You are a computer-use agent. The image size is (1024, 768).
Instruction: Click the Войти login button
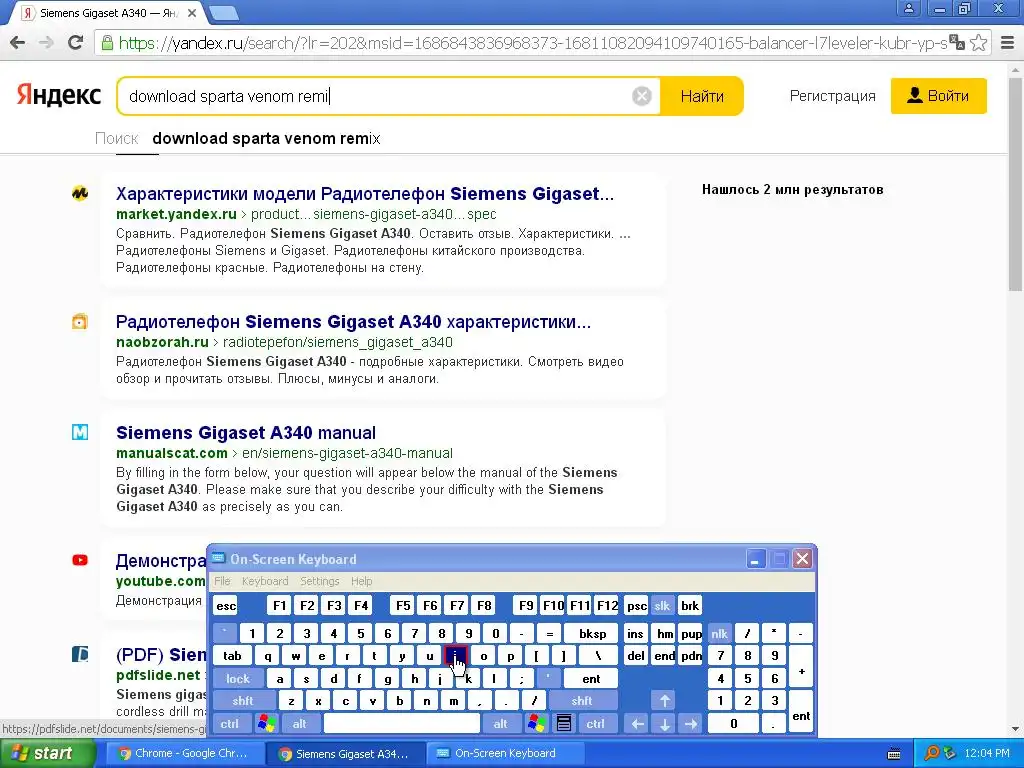click(938, 96)
